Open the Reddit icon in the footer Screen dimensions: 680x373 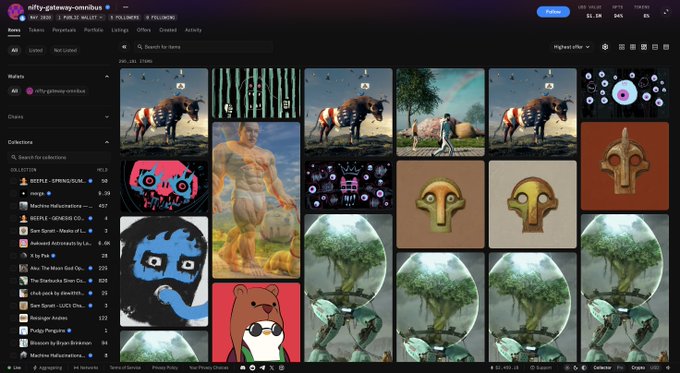pyautogui.click(x=252, y=368)
